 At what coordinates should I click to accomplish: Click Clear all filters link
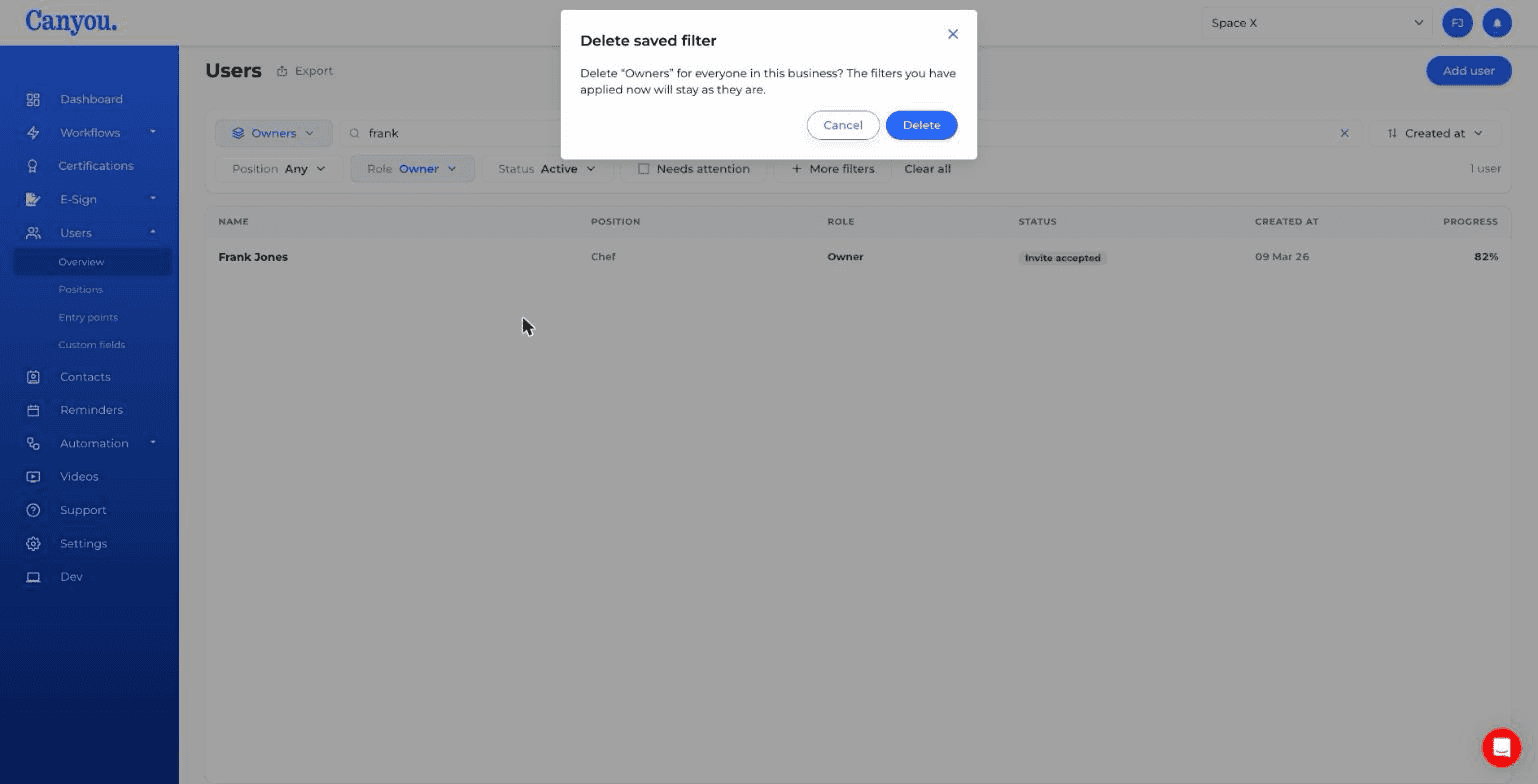pyautogui.click(x=927, y=169)
